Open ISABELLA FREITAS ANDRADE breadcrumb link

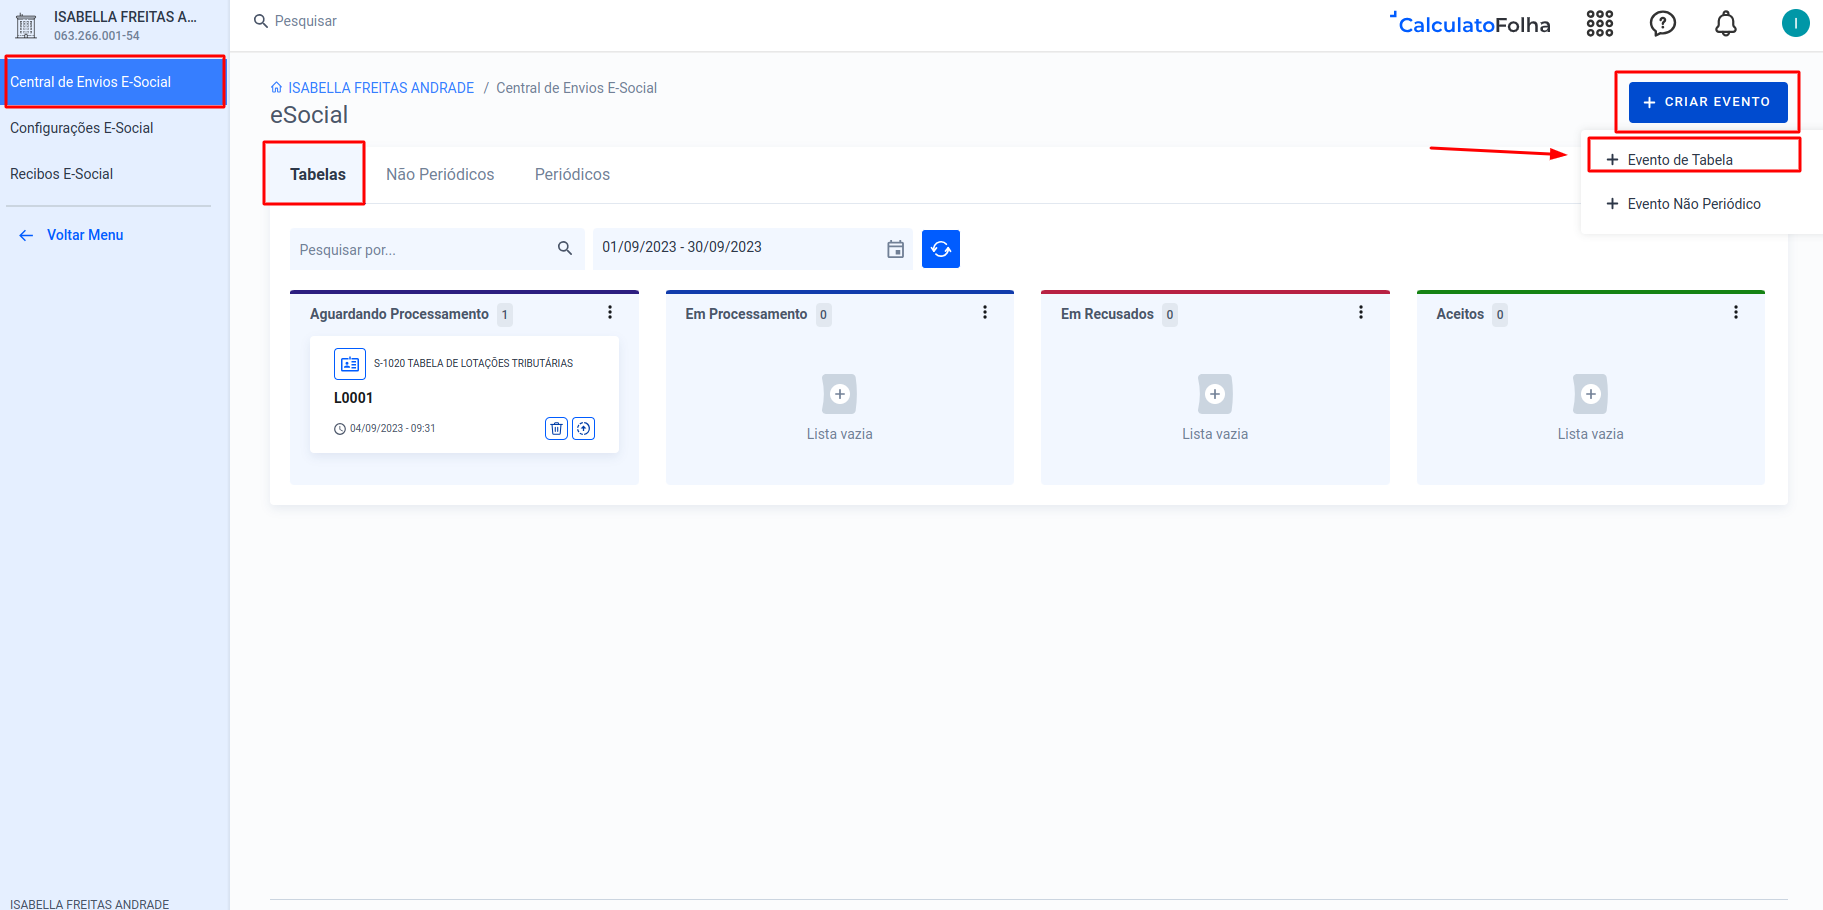click(x=381, y=88)
